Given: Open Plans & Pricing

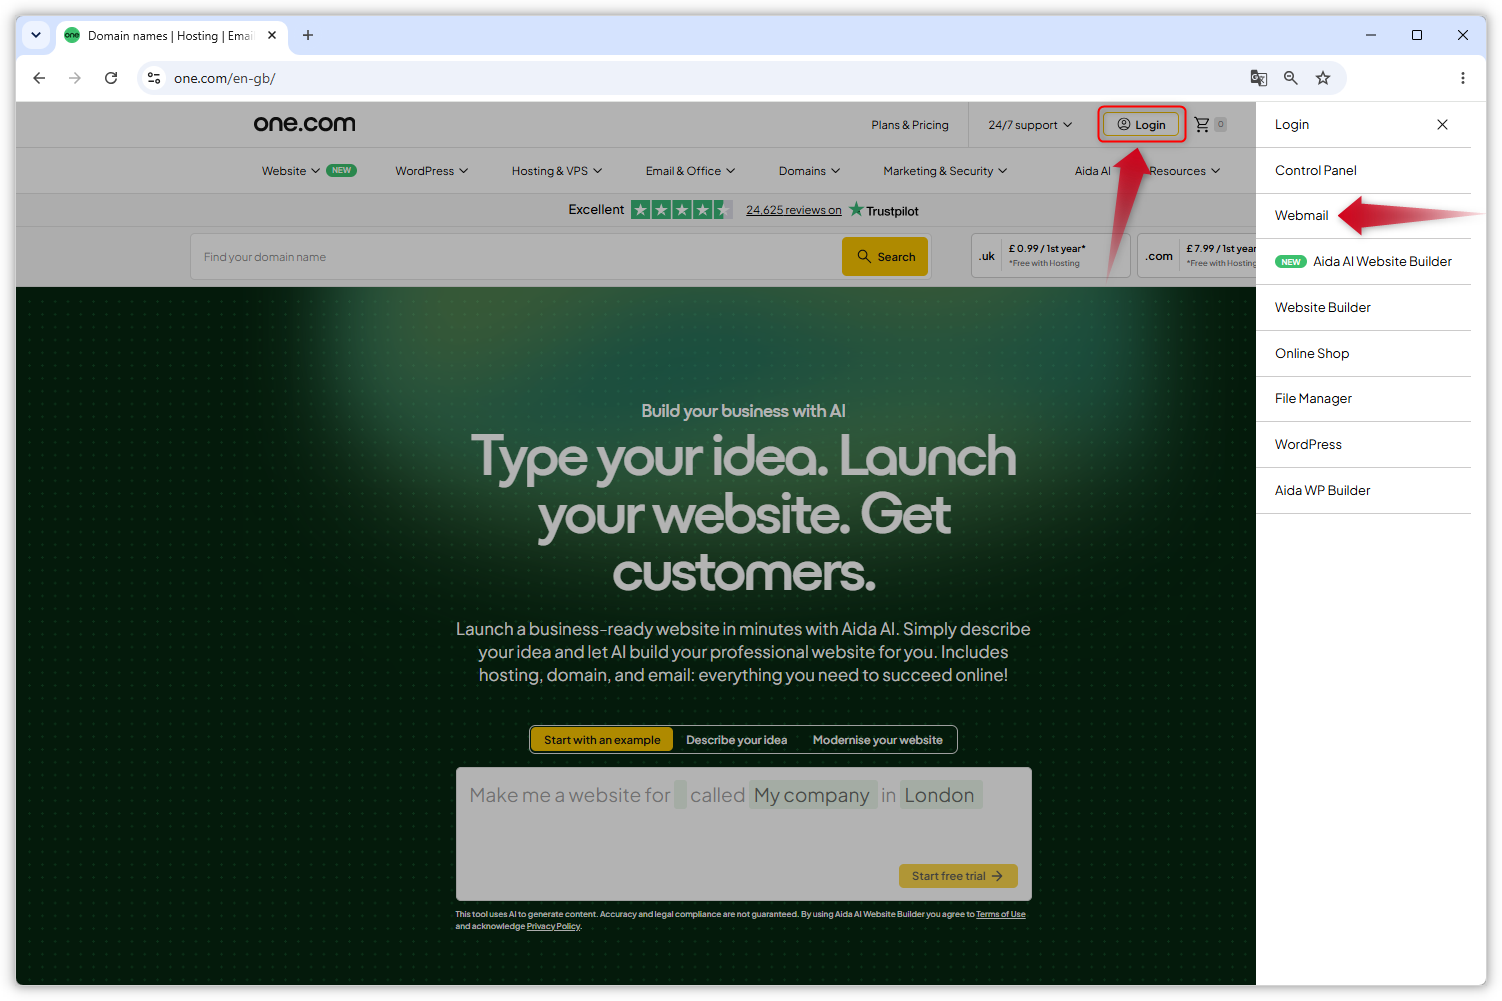Looking at the screenshot, I should point(910,125).
